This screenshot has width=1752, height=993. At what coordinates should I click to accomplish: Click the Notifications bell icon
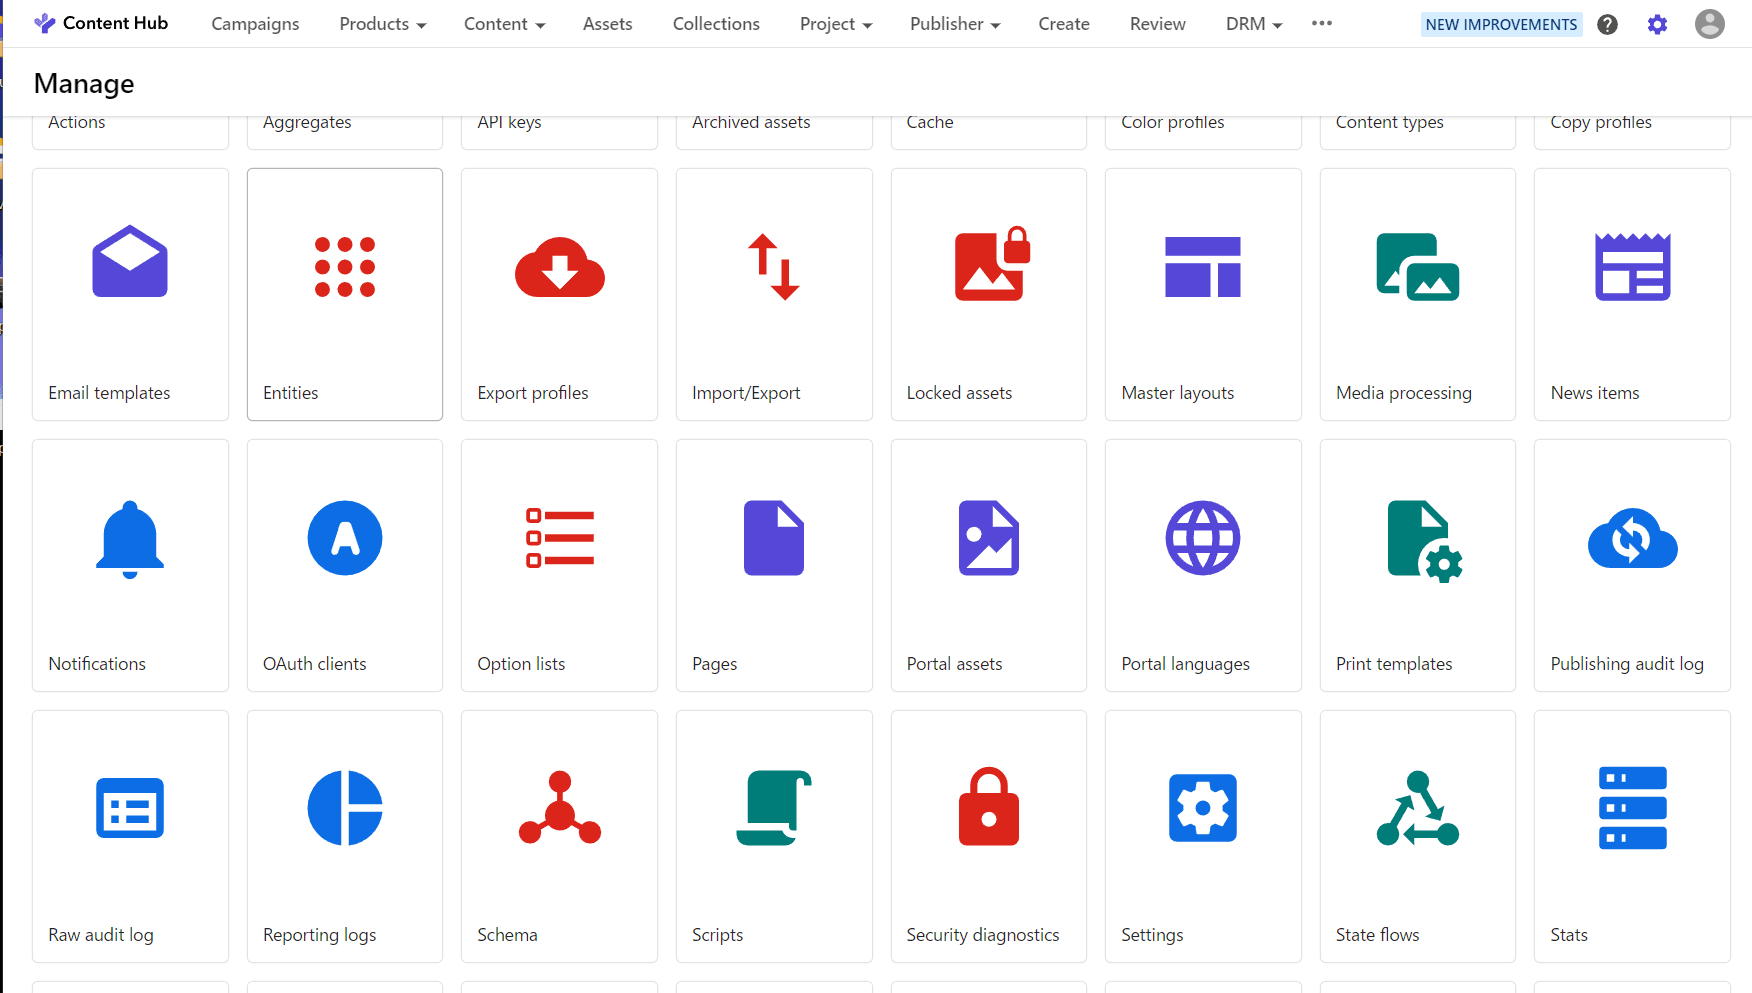(x=130, y=539)
